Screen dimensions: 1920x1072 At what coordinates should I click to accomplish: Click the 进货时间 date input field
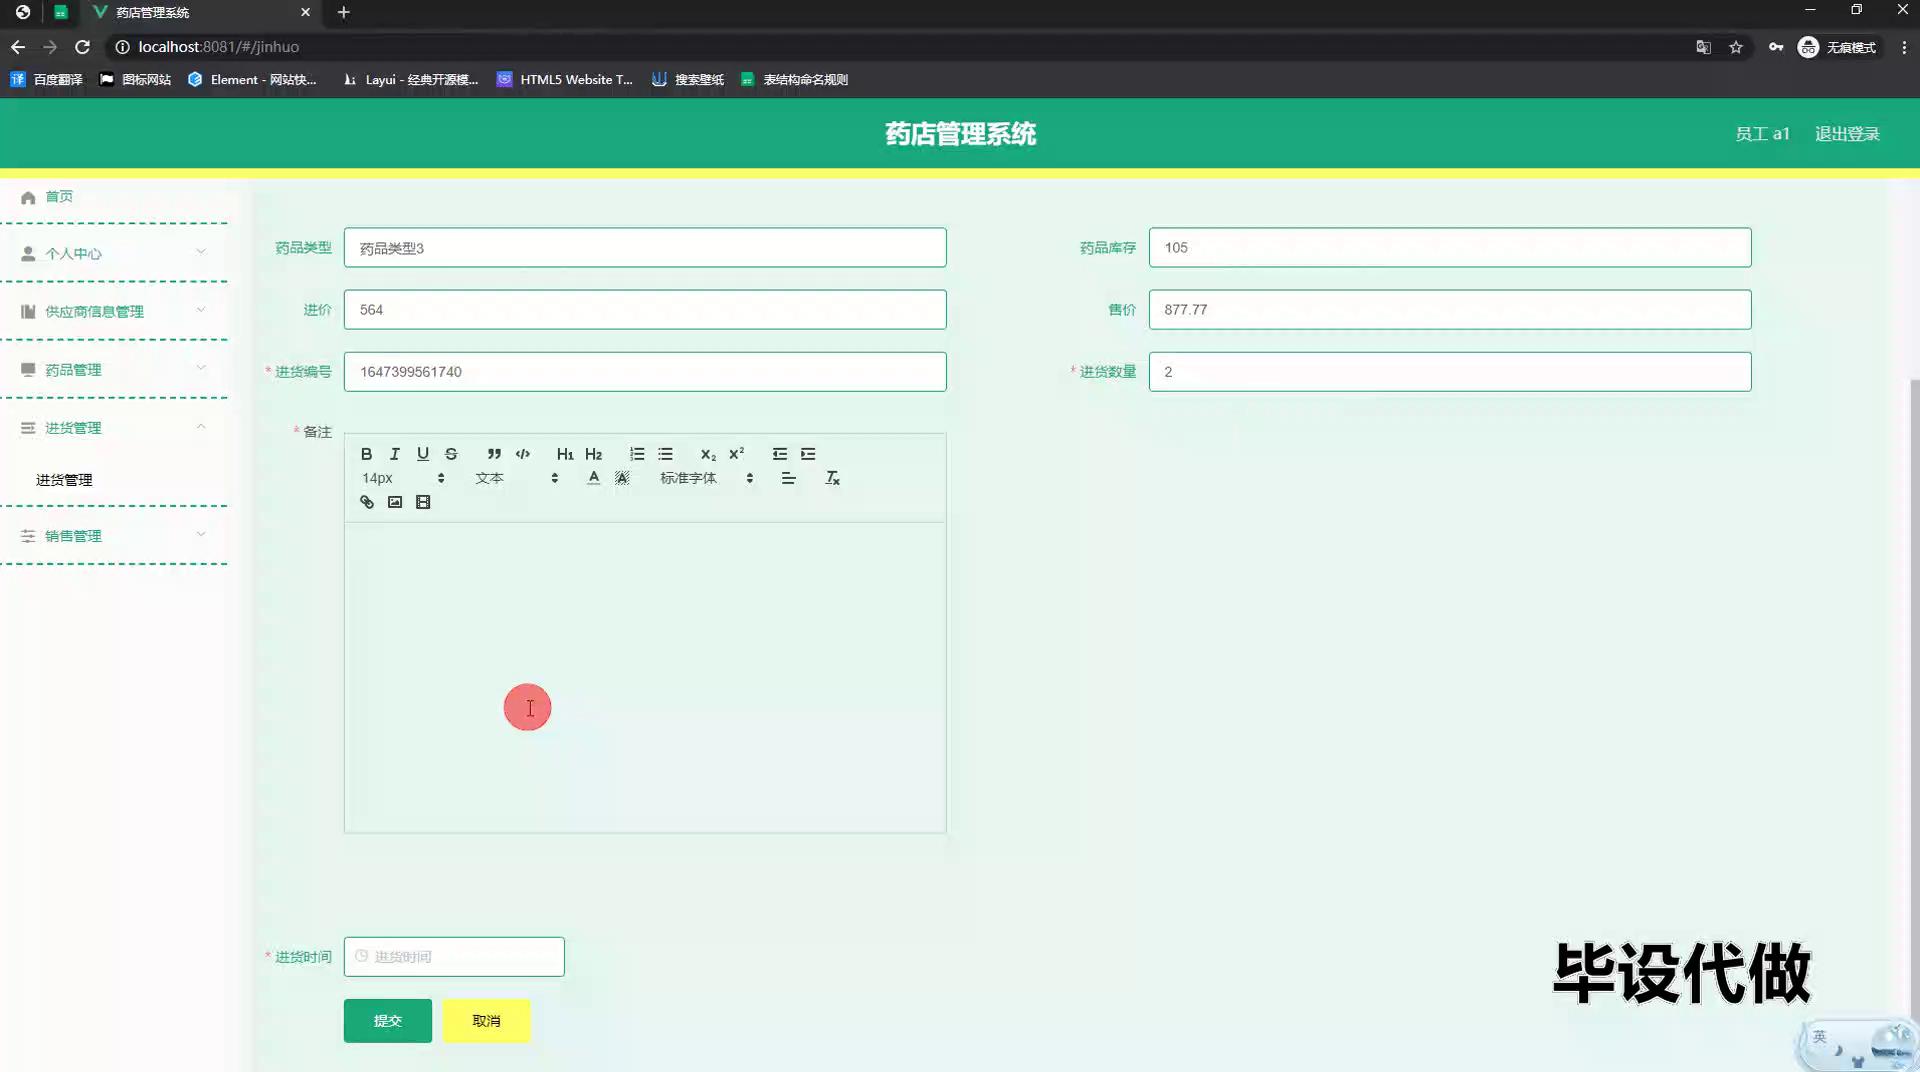454,957
